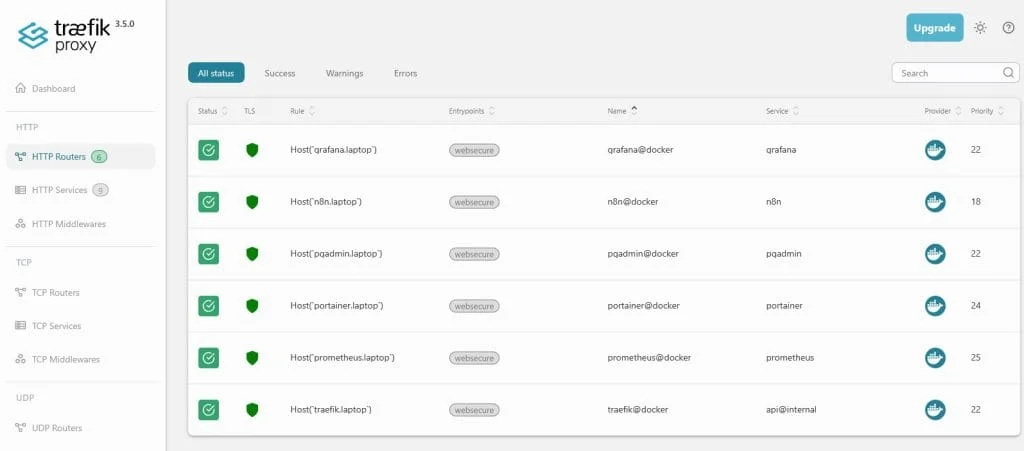Viewport: 1024px width, 451px height.
Task: Open the help question mark icon
Action: 1008,28
